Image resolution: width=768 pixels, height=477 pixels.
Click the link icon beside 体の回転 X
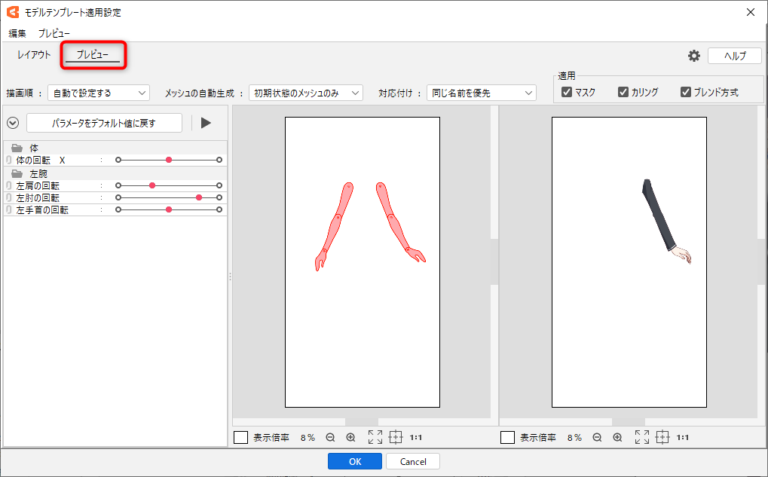[x=9, y=160]
